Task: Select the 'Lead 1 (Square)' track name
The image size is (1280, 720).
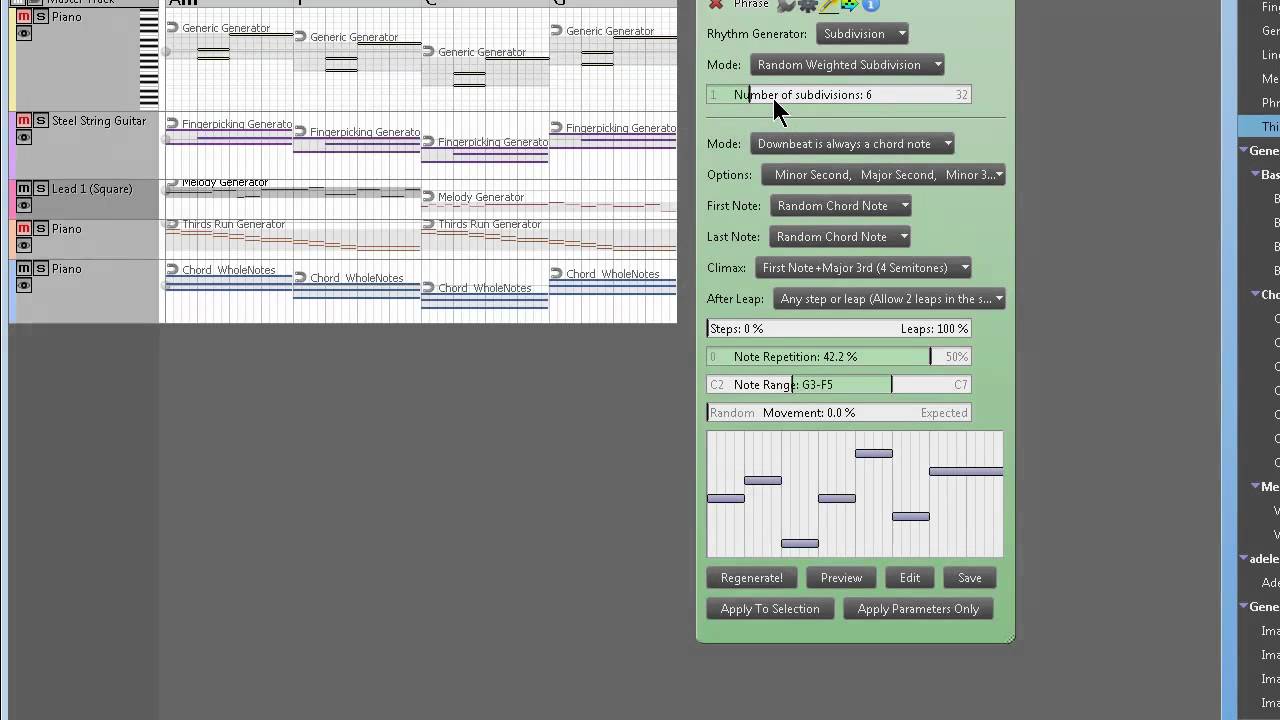Action: tap(92, 189)
